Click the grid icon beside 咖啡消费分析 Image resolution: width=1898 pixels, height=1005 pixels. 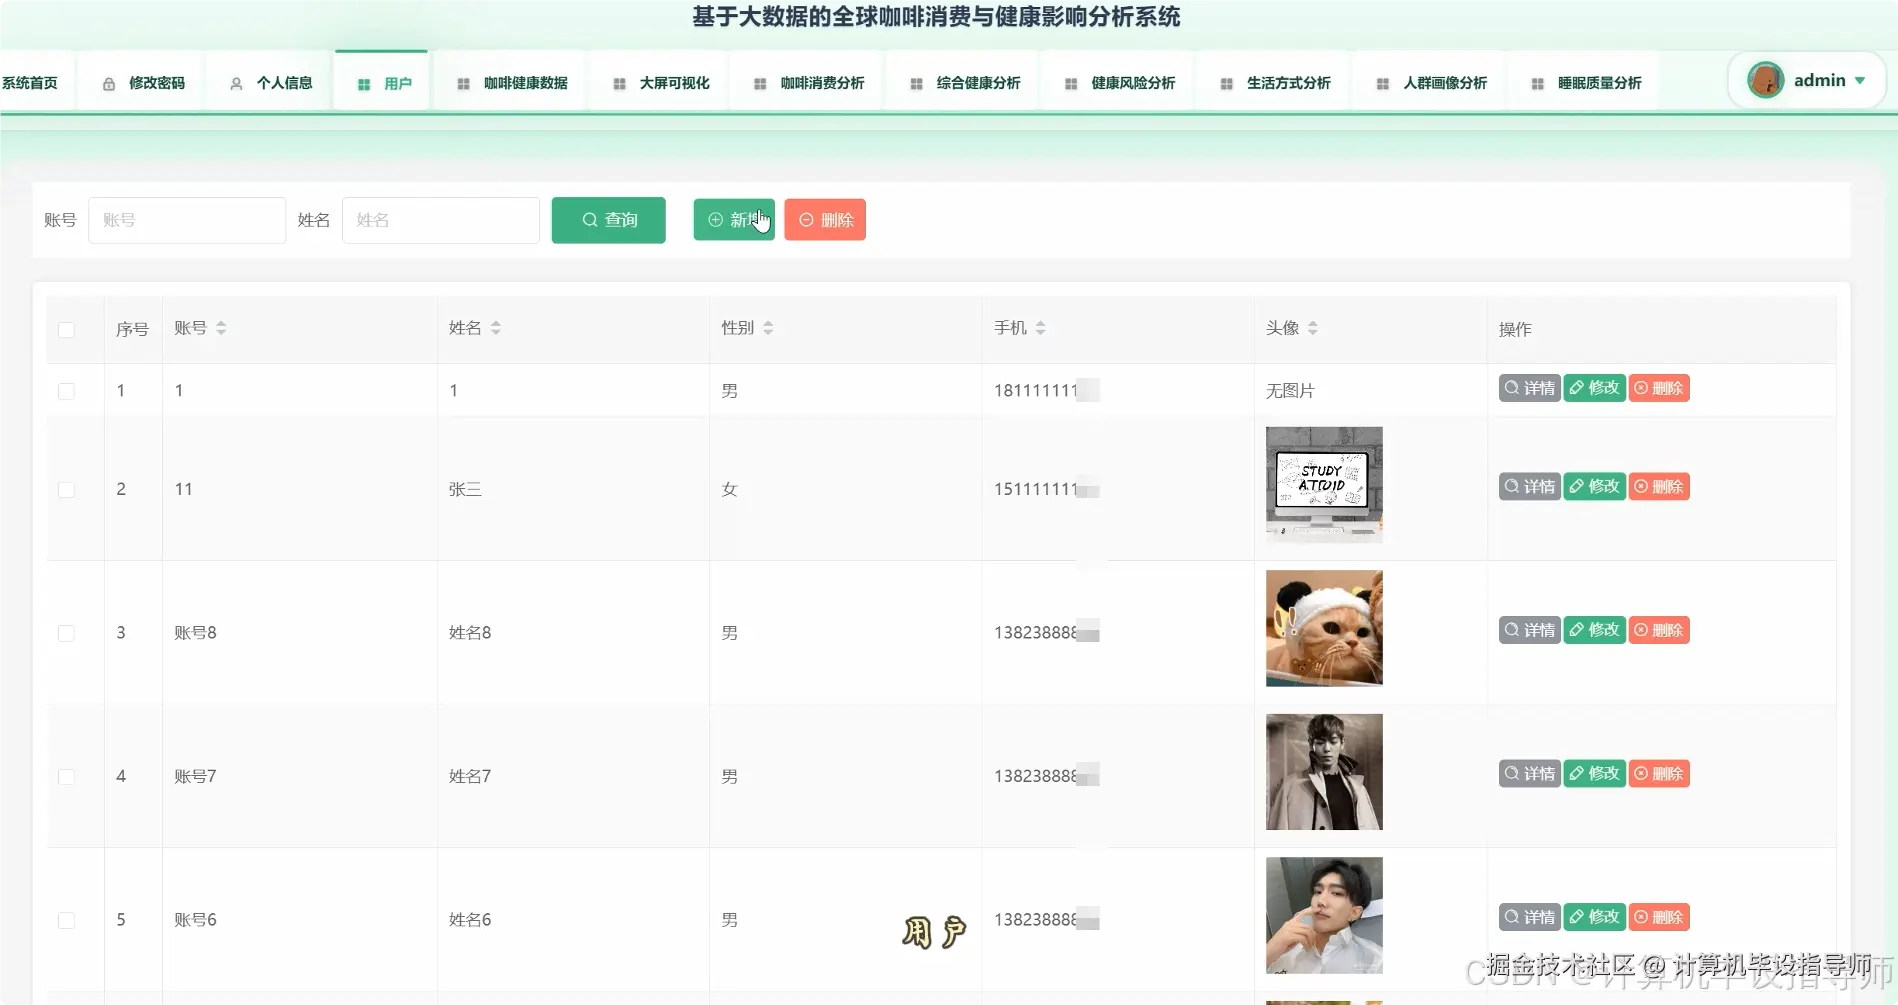(x=758, y=83)
